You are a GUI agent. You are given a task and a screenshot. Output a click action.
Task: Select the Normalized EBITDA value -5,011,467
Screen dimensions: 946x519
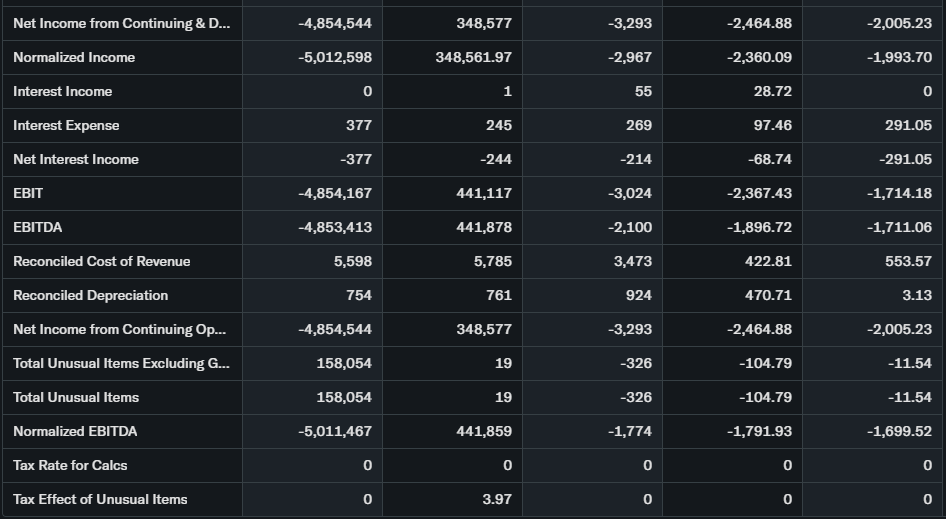335,431
